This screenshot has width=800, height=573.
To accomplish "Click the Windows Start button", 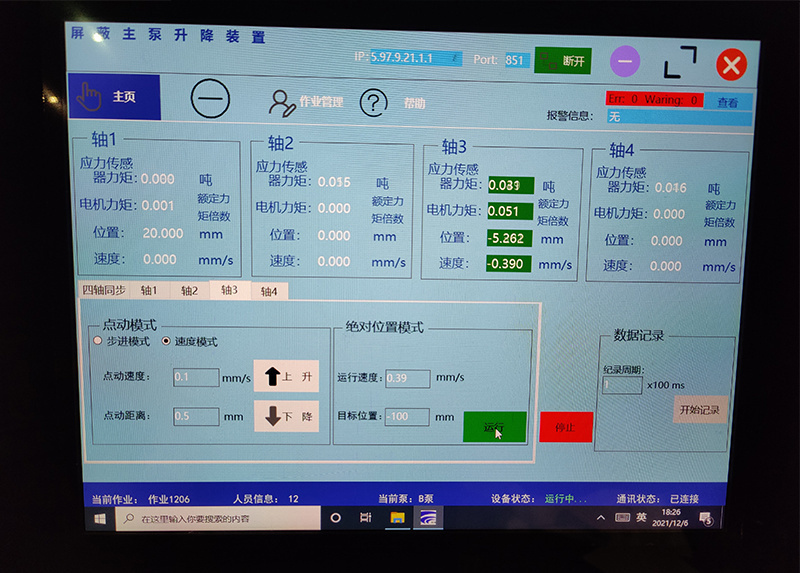I will click(100, 519).
